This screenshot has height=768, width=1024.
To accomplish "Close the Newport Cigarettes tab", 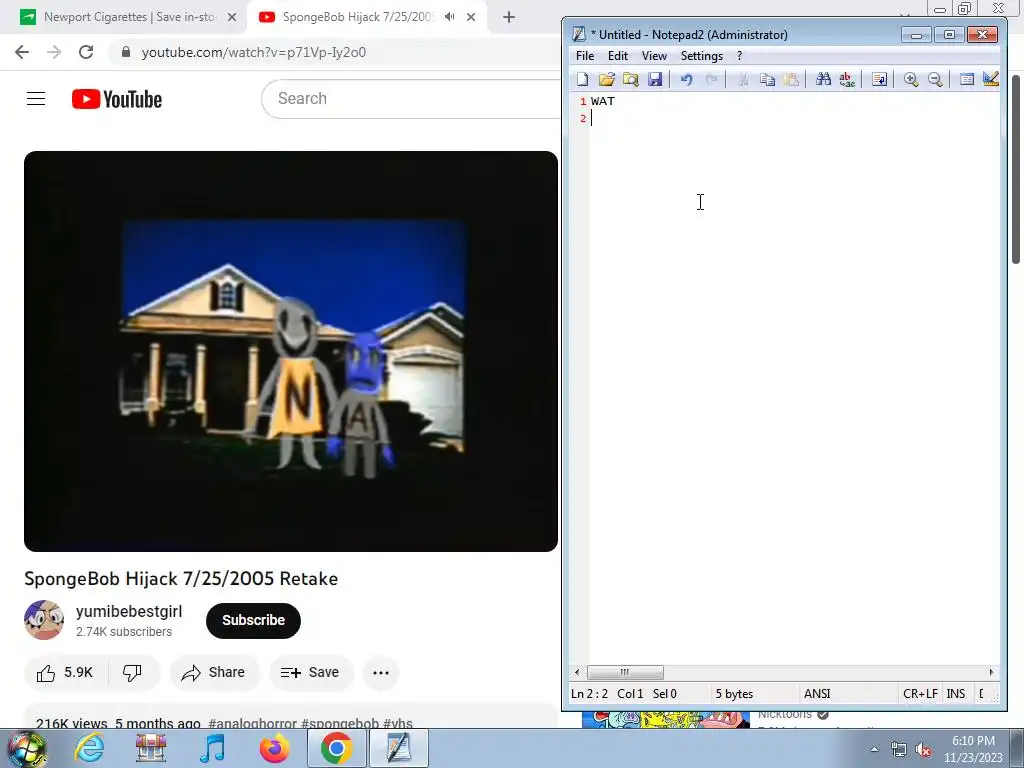I will [232, 18].
